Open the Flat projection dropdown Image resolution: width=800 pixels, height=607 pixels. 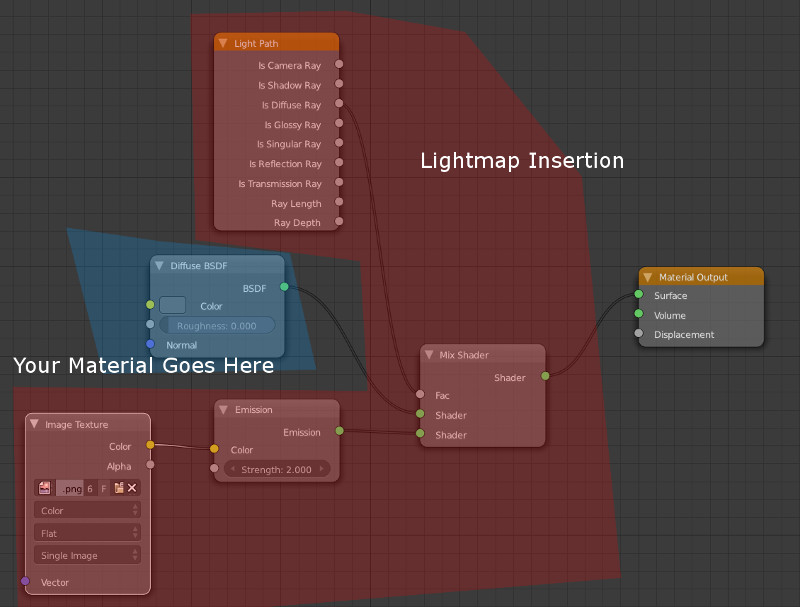[87, 533]
